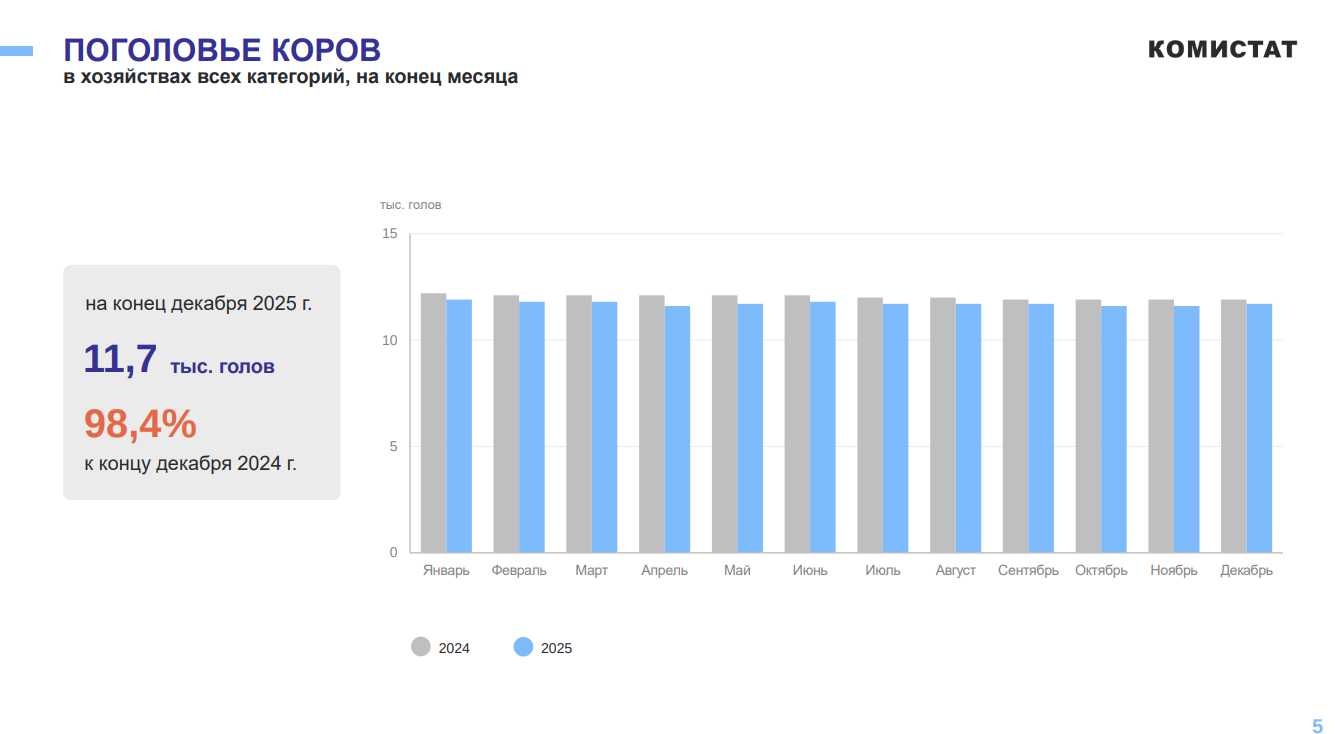Click the blue 2025 legend circle
1335x734 pixels.
point(523,647)
